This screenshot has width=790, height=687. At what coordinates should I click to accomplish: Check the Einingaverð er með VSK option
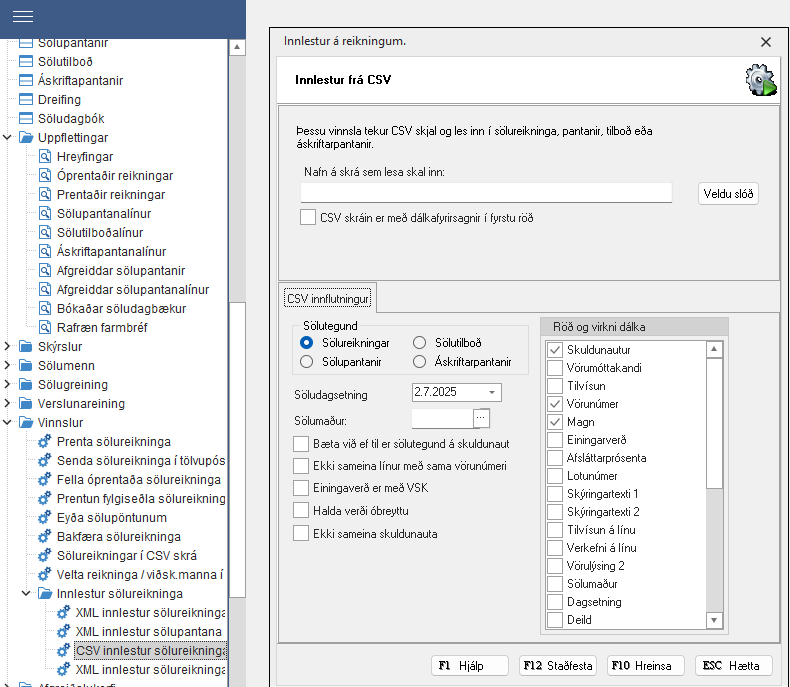point(301,488)
